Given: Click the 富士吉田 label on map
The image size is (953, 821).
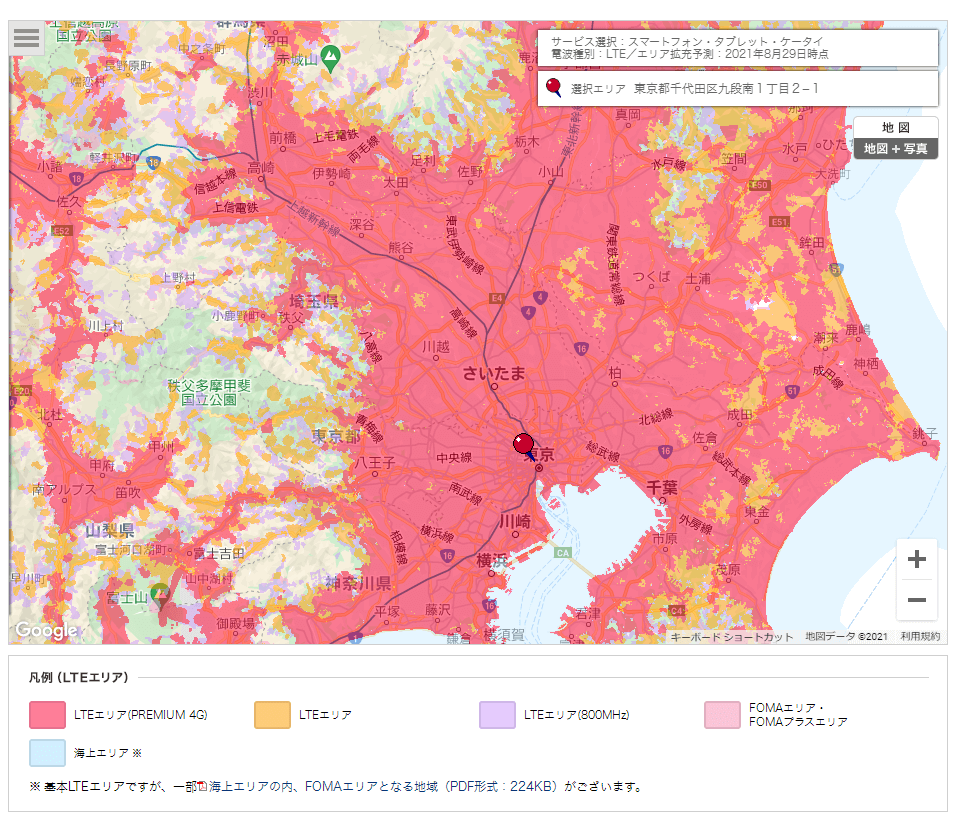Looking at the screenshot, I should tap(219, 554).
